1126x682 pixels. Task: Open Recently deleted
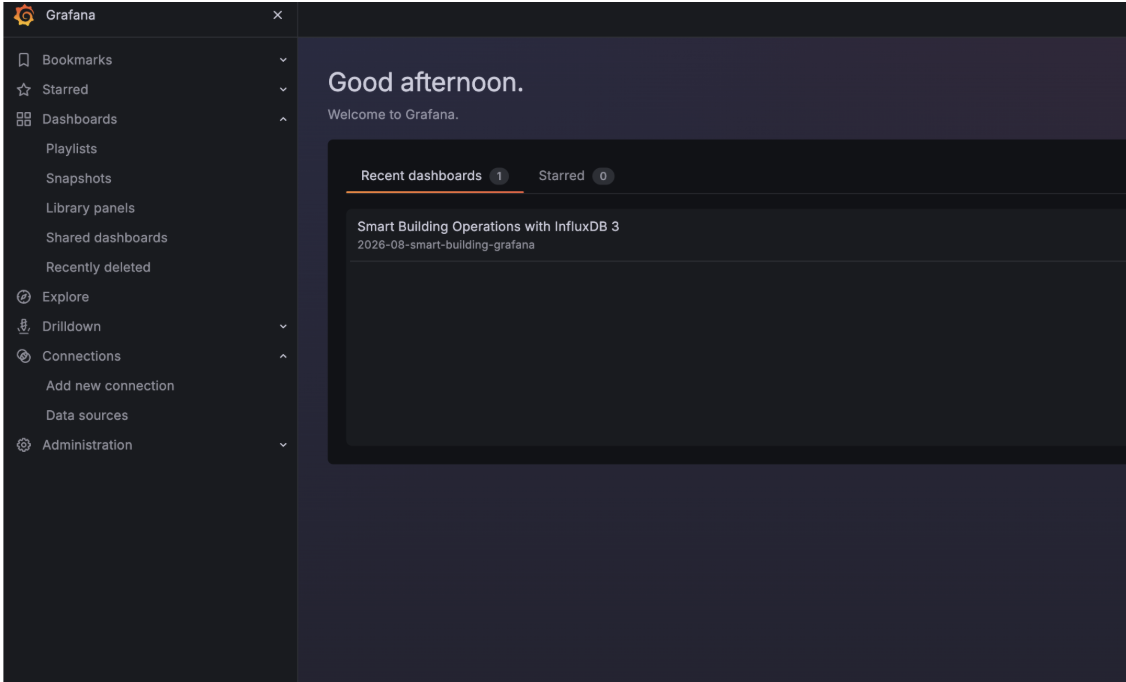[98, 267]
